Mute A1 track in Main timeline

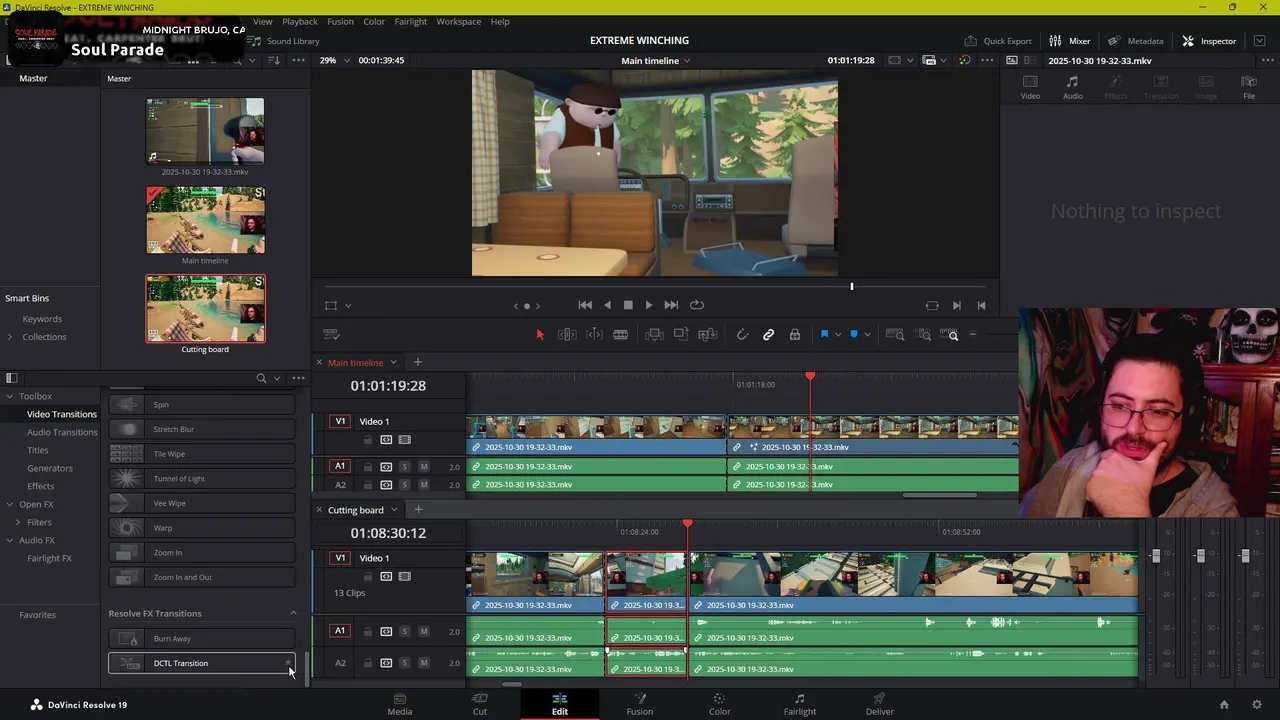click(424, 467)
